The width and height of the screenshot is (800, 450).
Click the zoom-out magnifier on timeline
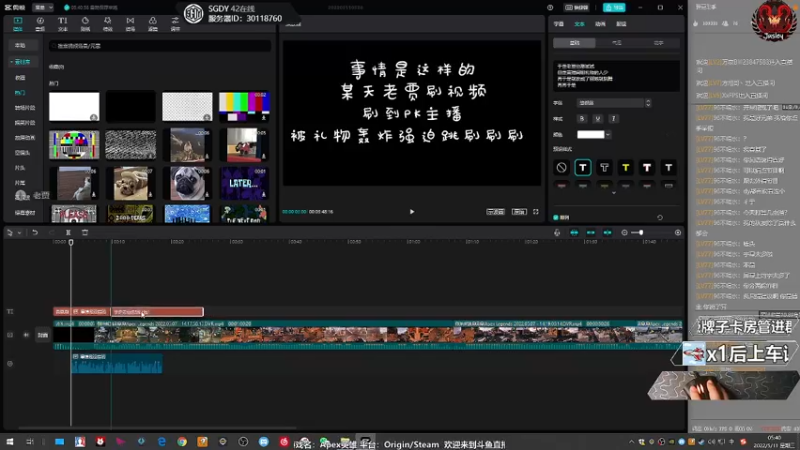click(x=624, y=233)
